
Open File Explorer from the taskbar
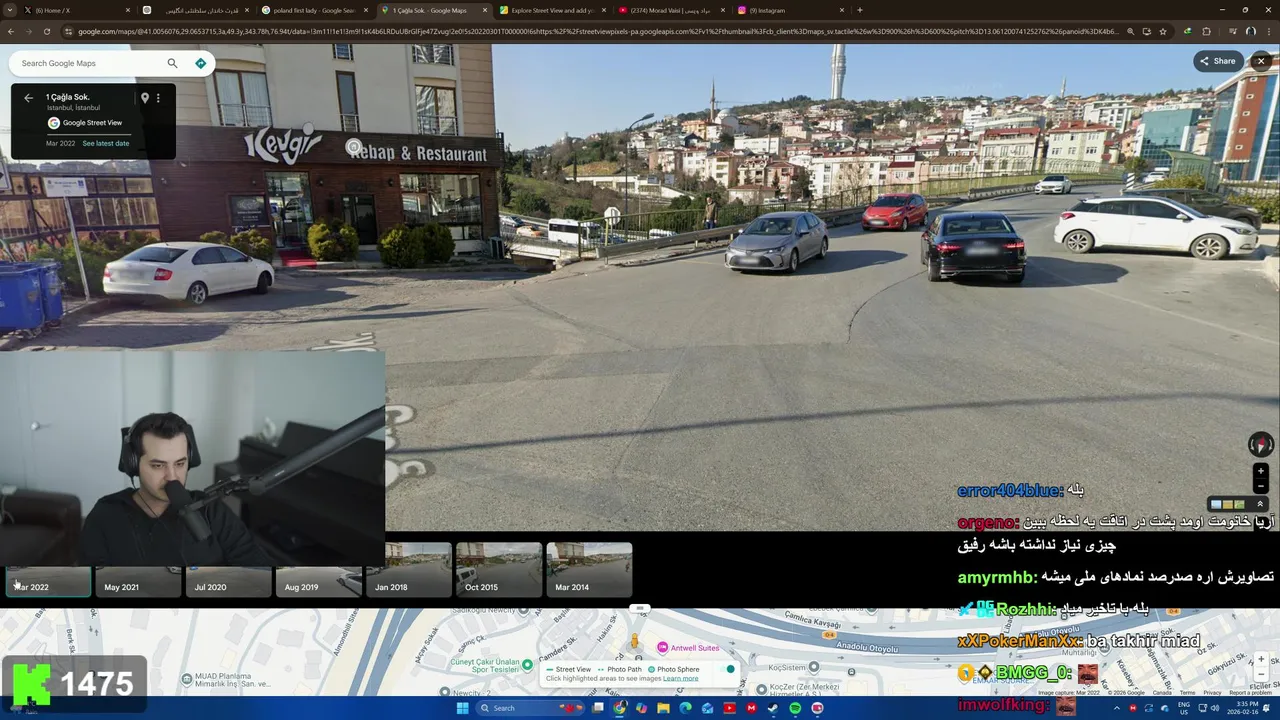(x=664, y=708)
